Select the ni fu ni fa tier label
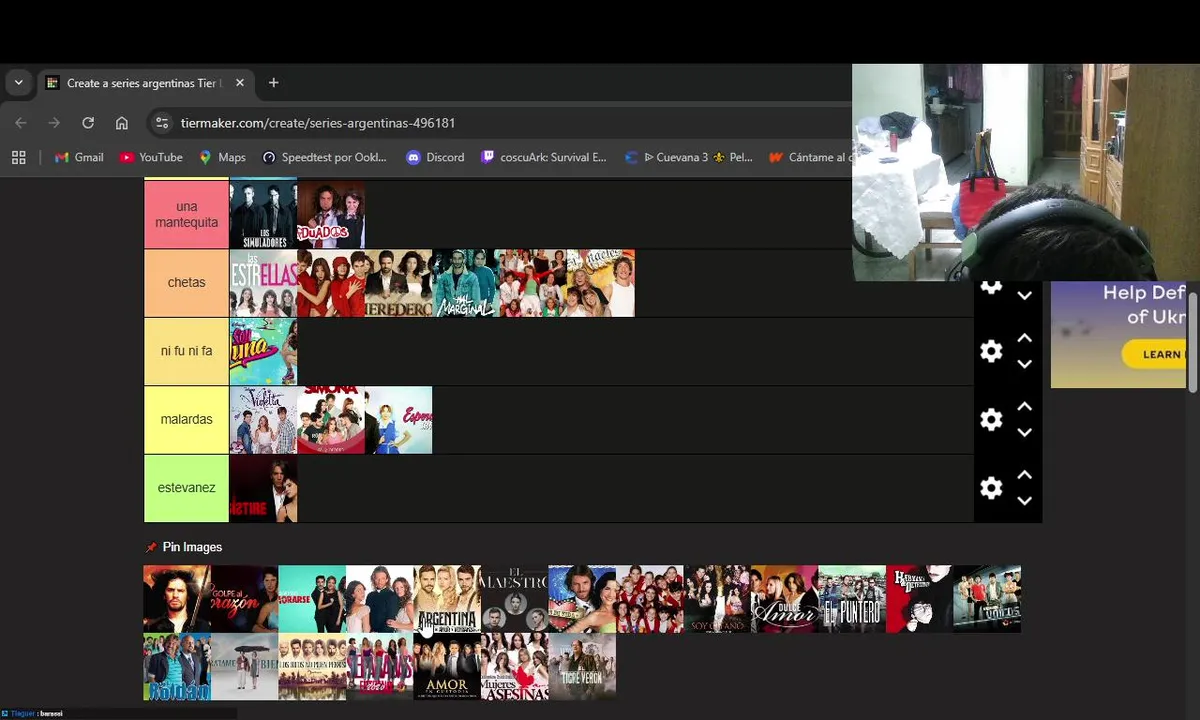 point(186,351)
